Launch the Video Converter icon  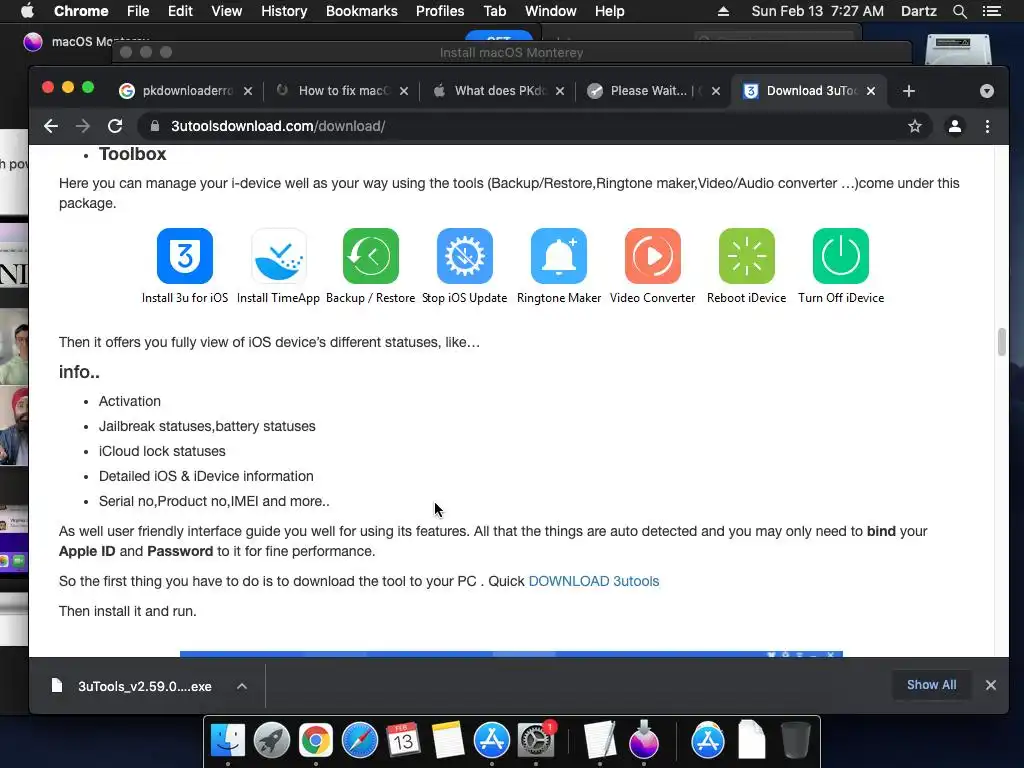(x=652, y=255)
